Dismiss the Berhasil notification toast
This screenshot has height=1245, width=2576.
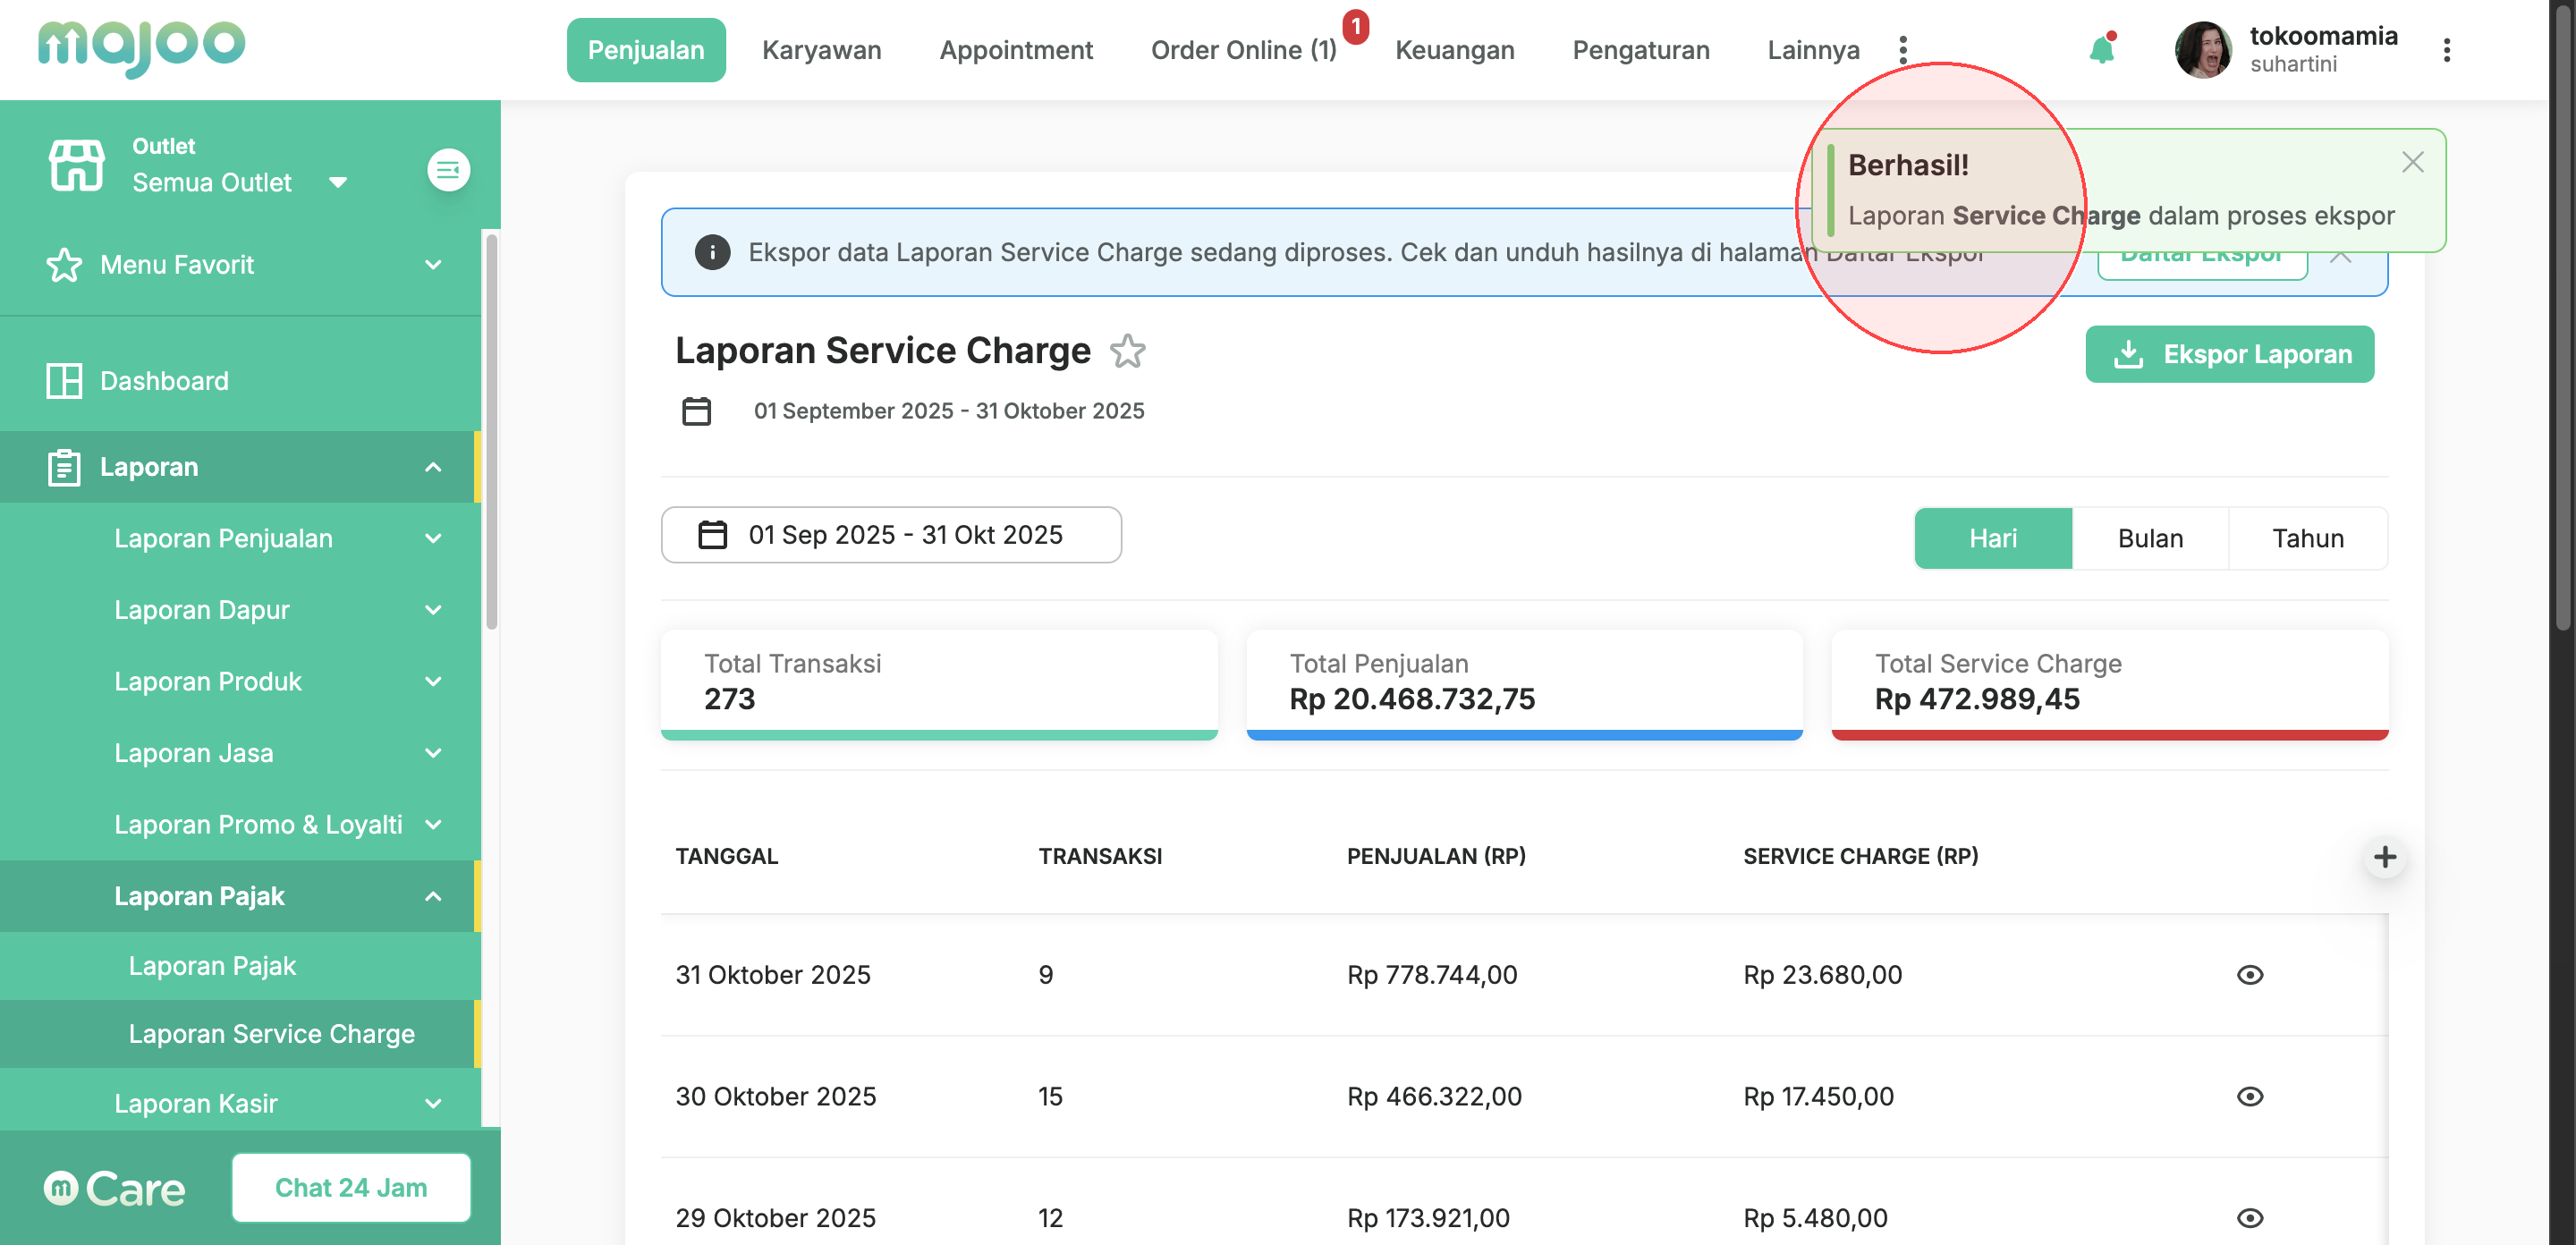coord(2412,162)
